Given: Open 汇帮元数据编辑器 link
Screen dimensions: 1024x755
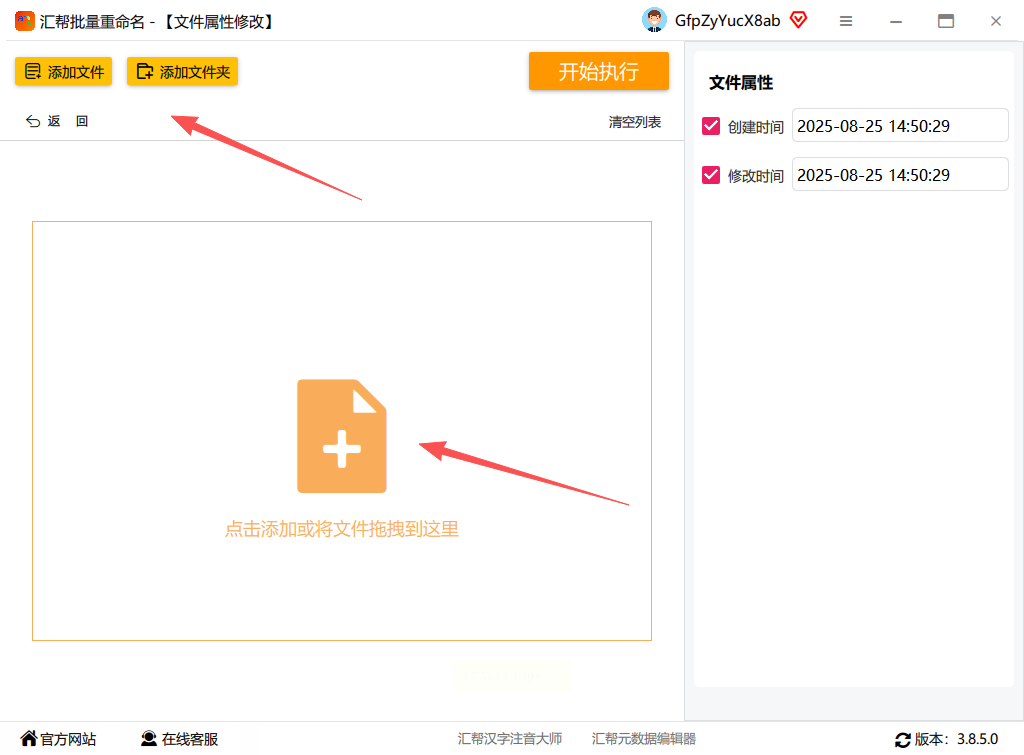Looking at the screenshot, I should tap(643, 739).
